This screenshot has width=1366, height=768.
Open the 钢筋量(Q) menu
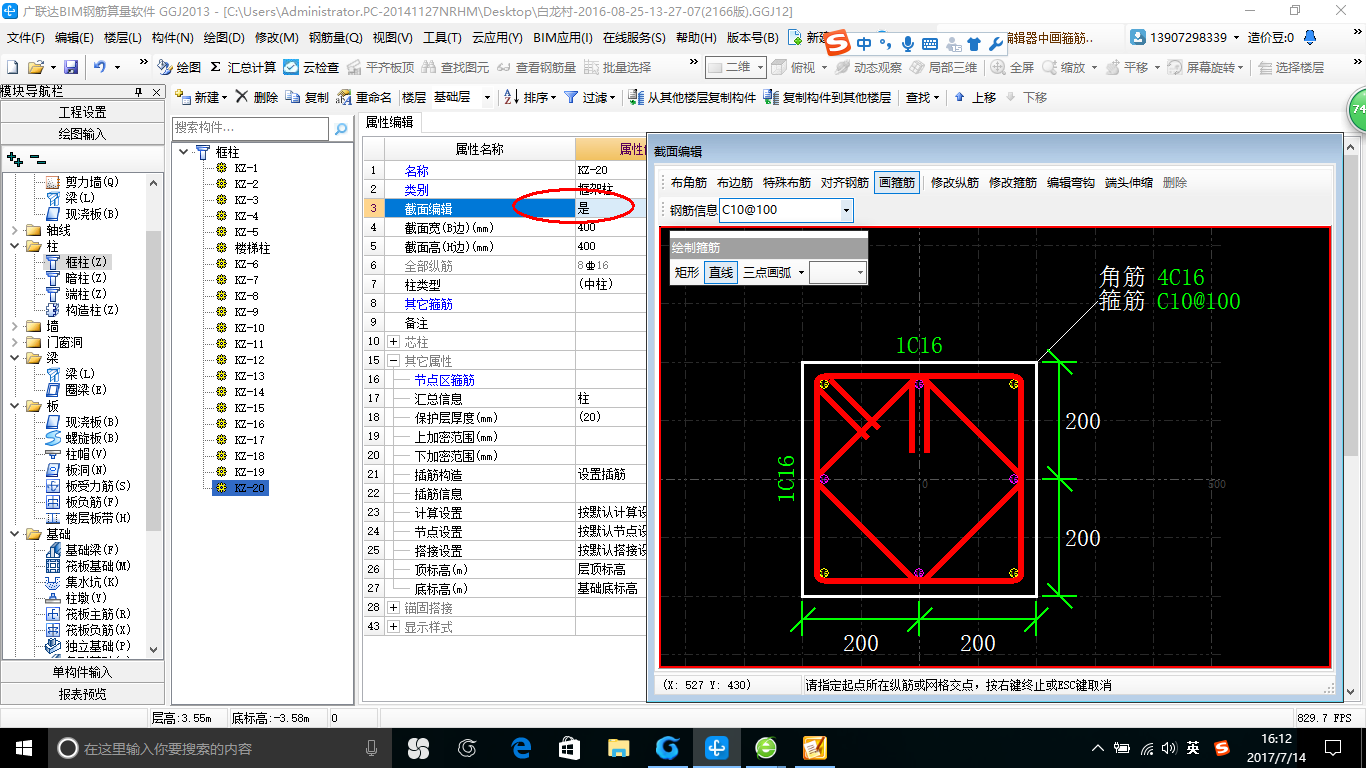[335, 38]
